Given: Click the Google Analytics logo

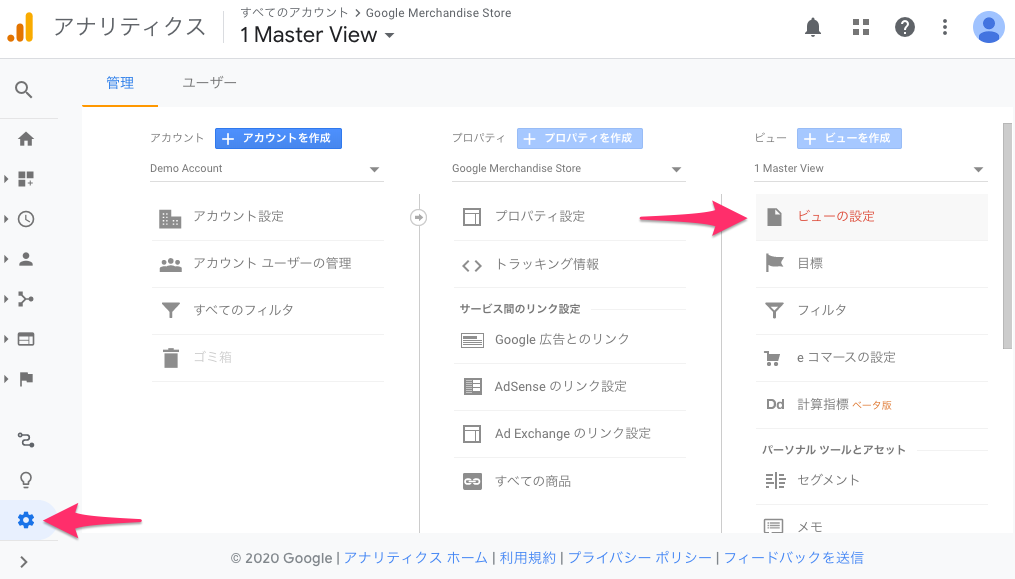Looking at the screenshot, I should point(20,28).
